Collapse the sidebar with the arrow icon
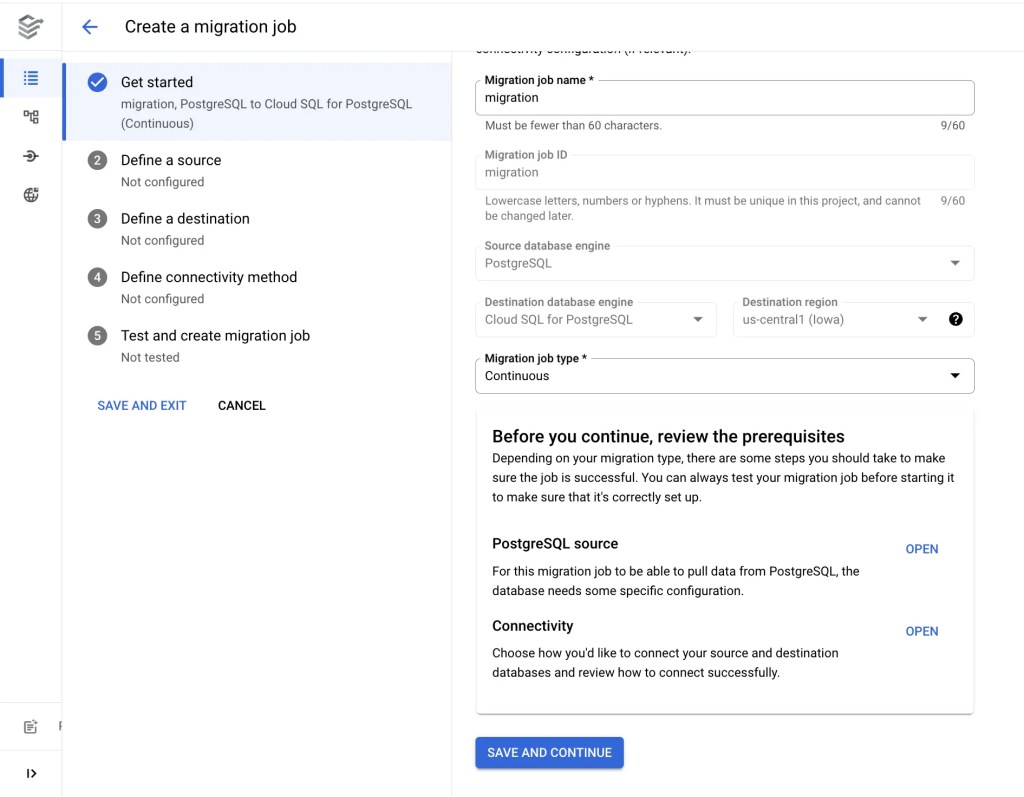 coord(30,772)
